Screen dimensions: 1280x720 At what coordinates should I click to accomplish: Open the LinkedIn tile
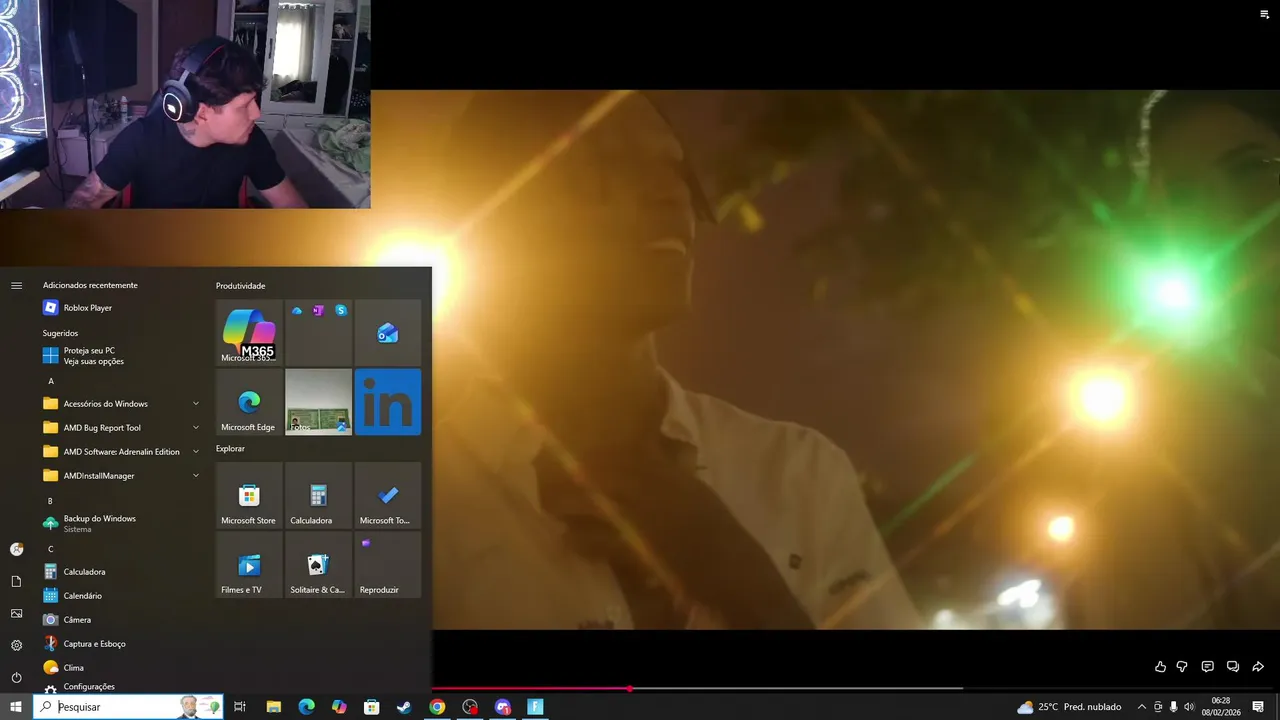pos(388,402)
